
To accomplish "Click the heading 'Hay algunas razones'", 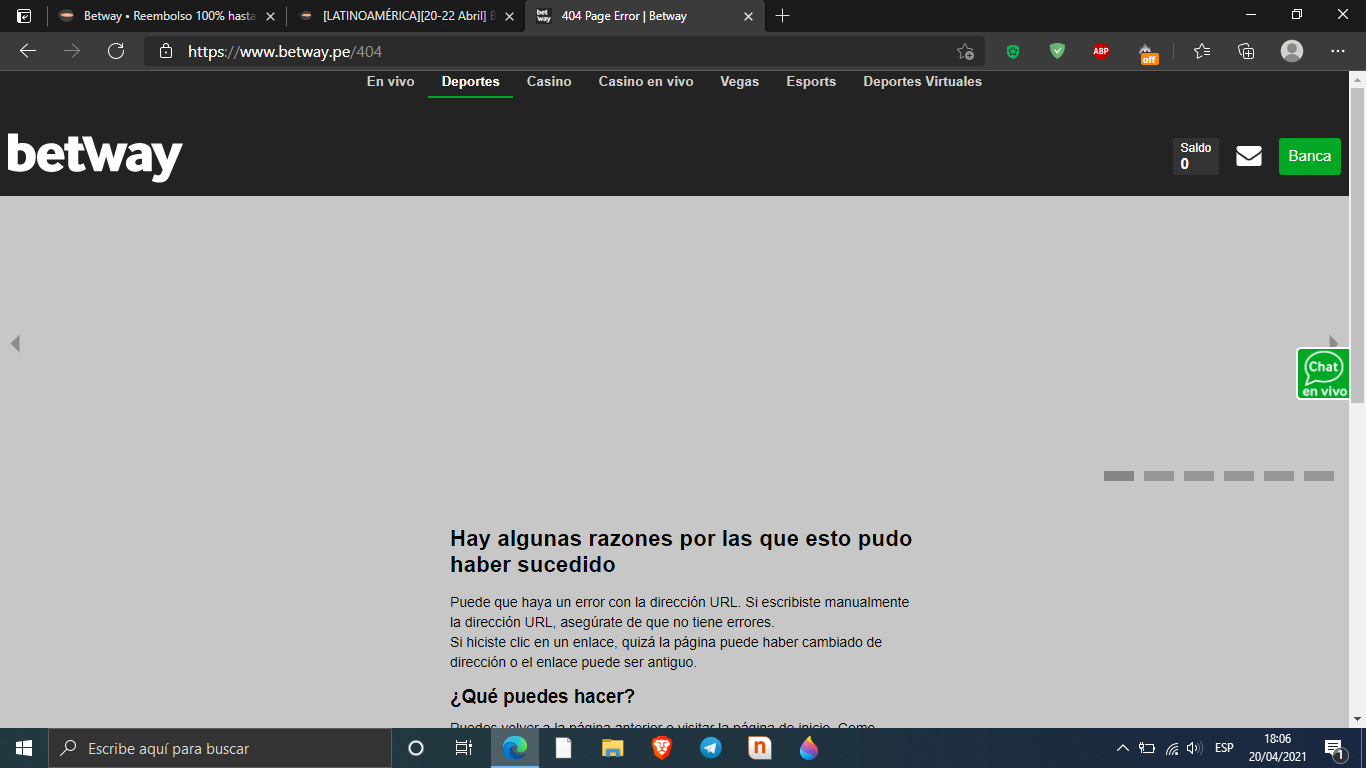I will click(x=681, y=551).
